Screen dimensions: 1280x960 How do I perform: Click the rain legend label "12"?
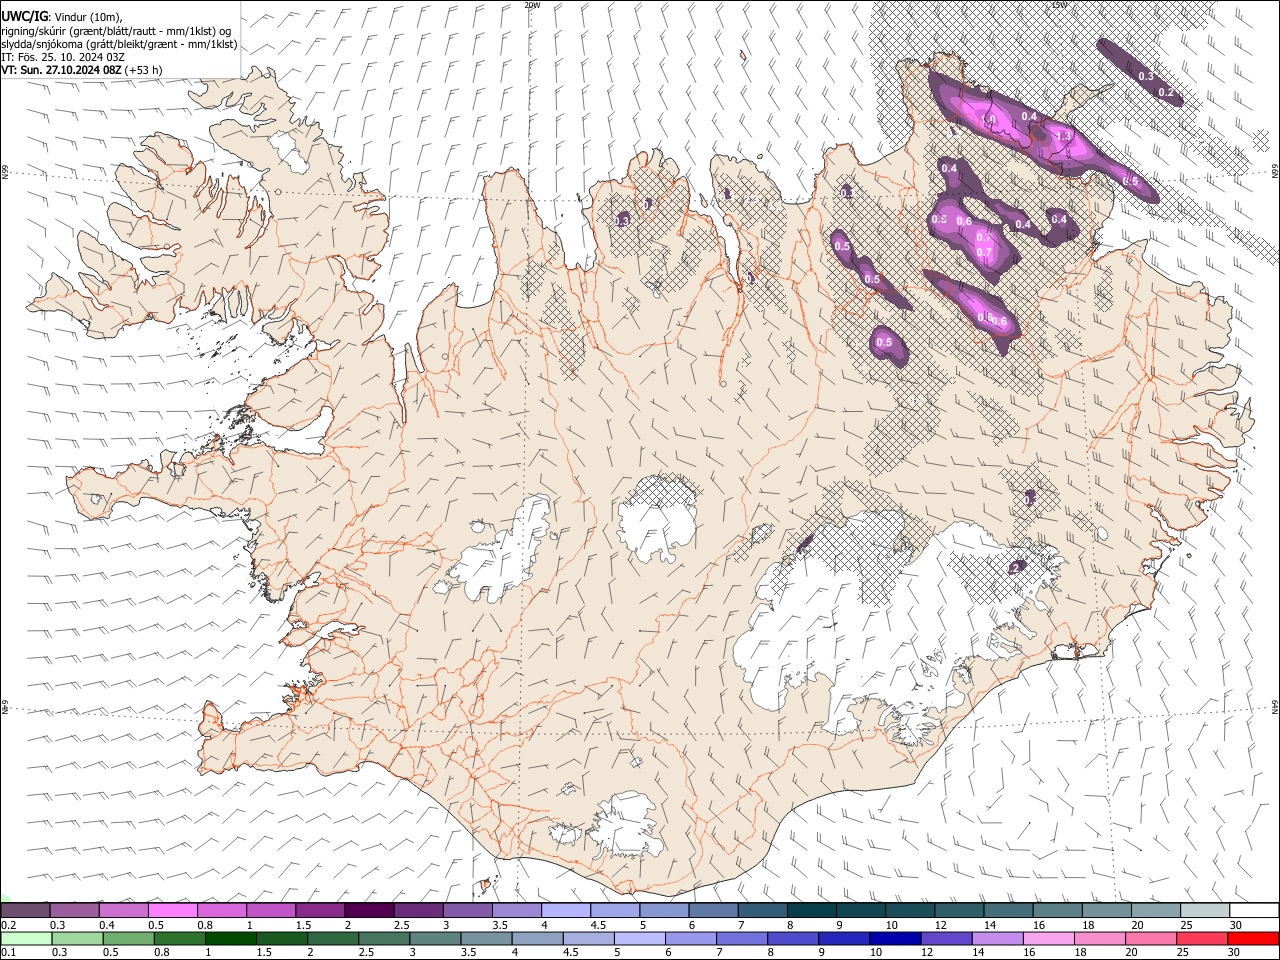(x=928, y=953)
